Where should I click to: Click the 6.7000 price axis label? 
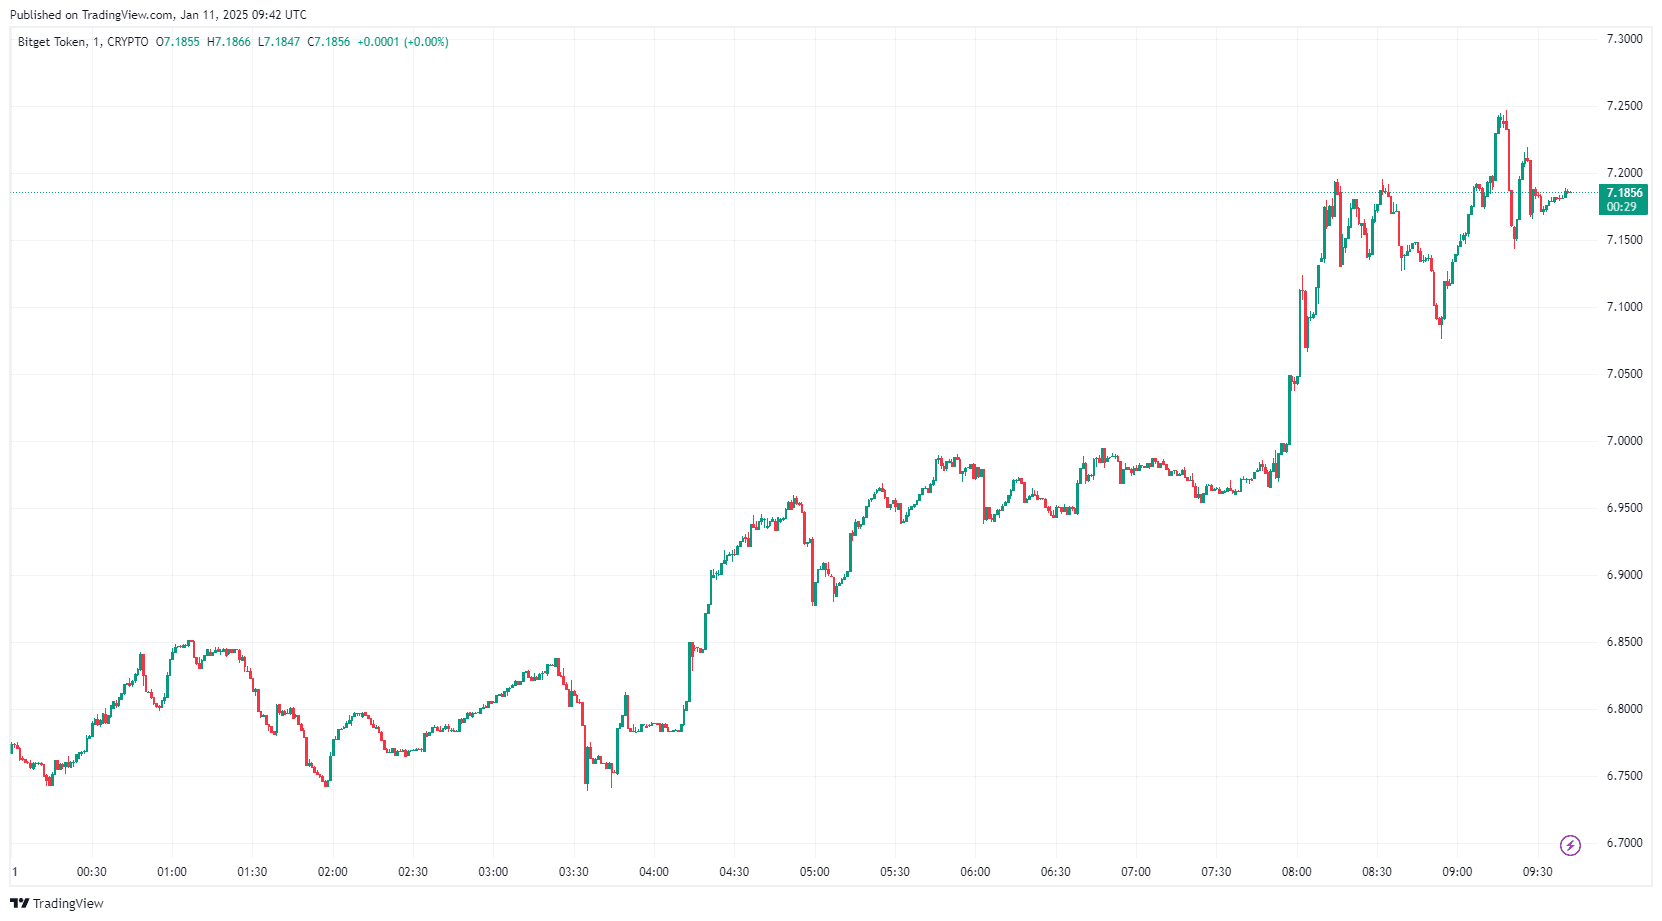(1624, 843)
